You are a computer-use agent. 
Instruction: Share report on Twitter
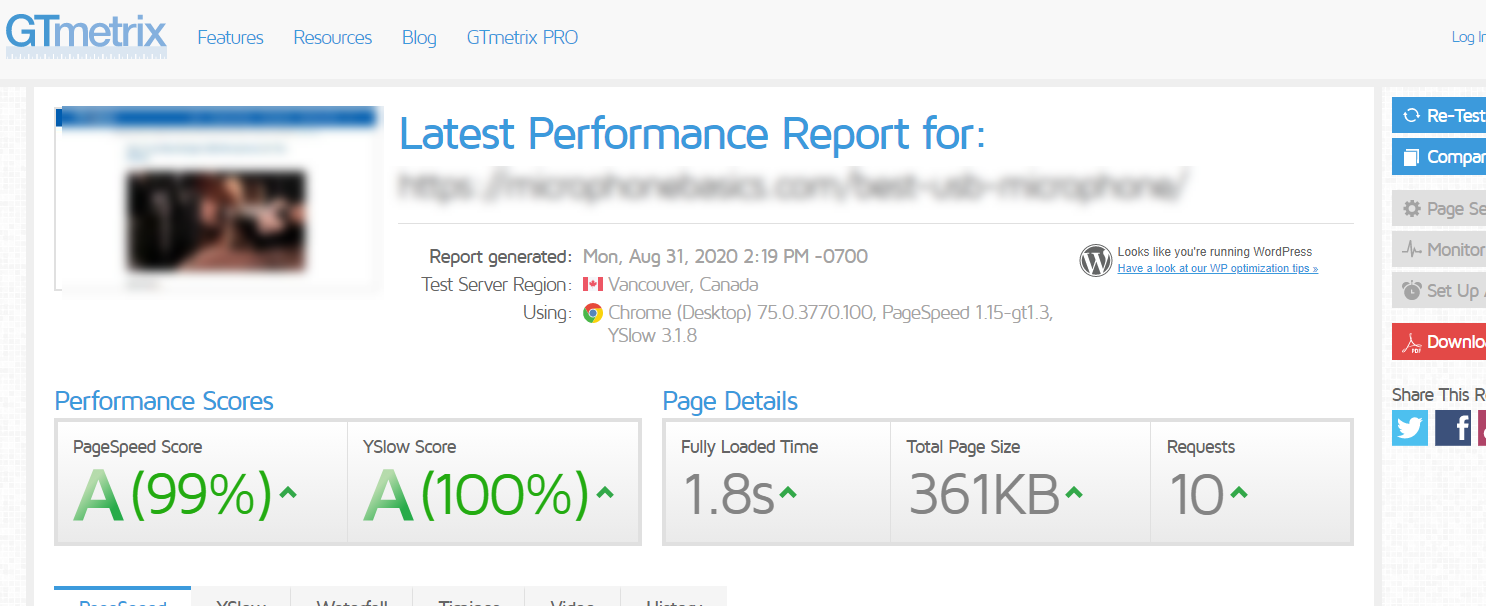[1410, 428]
